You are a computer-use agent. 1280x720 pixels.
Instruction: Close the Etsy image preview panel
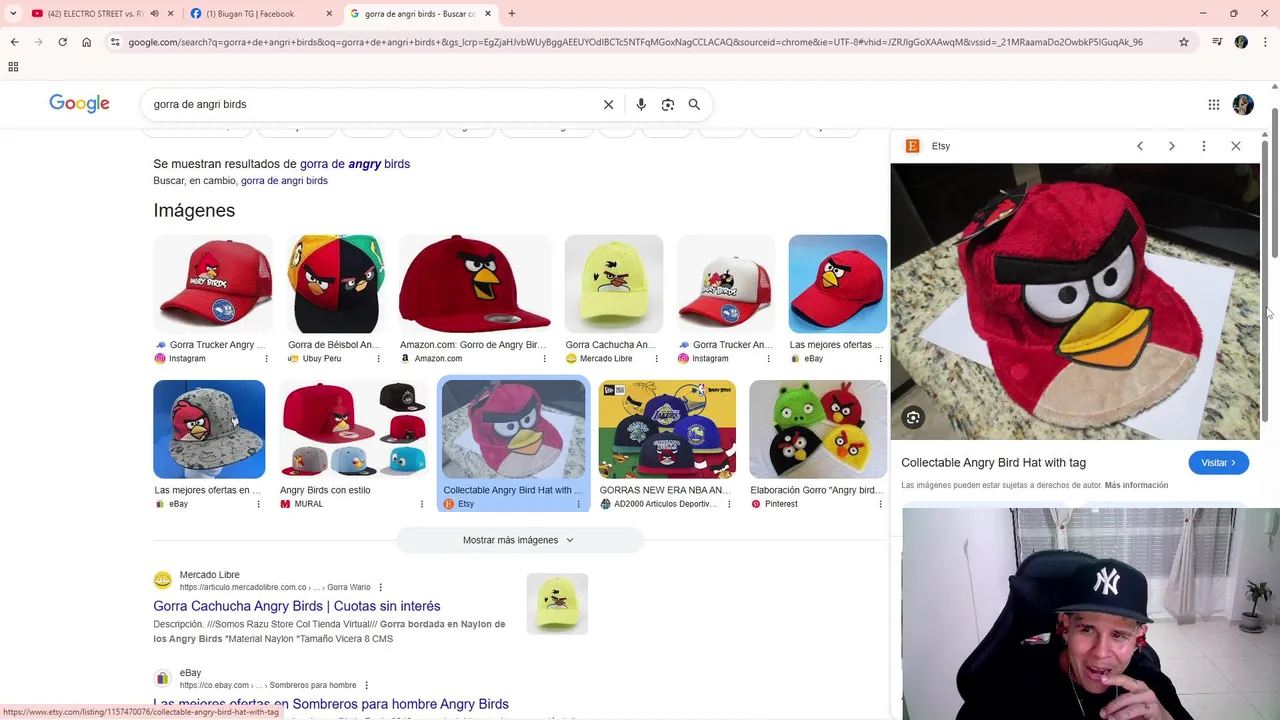[x=1236, y=146]
